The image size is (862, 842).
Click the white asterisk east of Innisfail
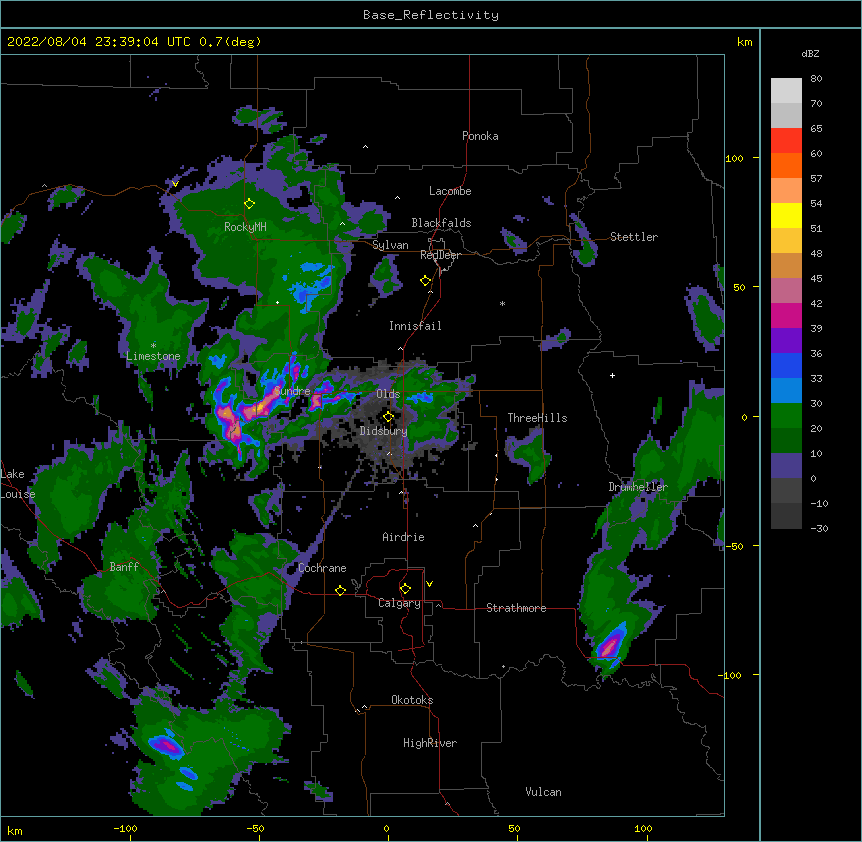pos(502,303)
